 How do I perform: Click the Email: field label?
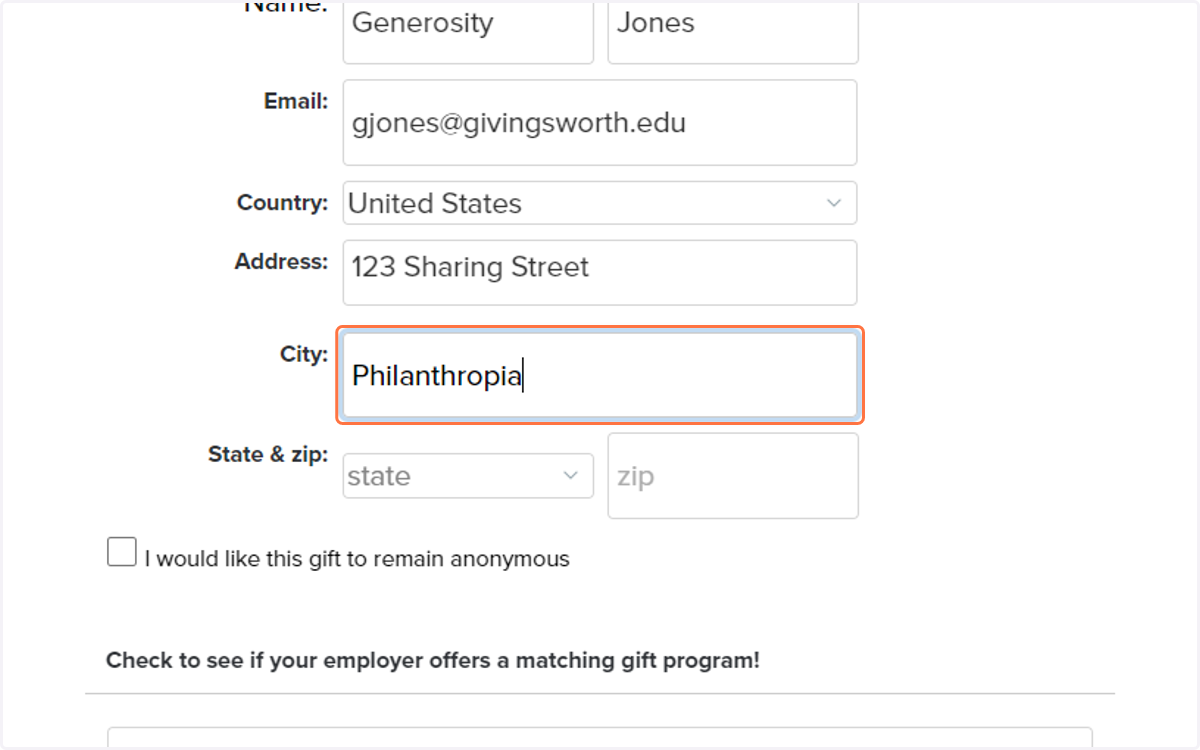pyautogui.click(x=296, y=101)
